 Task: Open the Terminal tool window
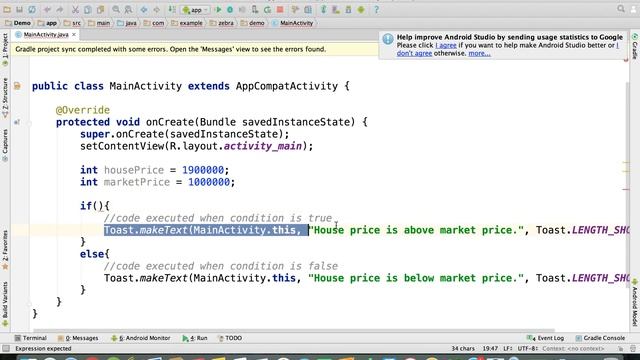[31, 338]
